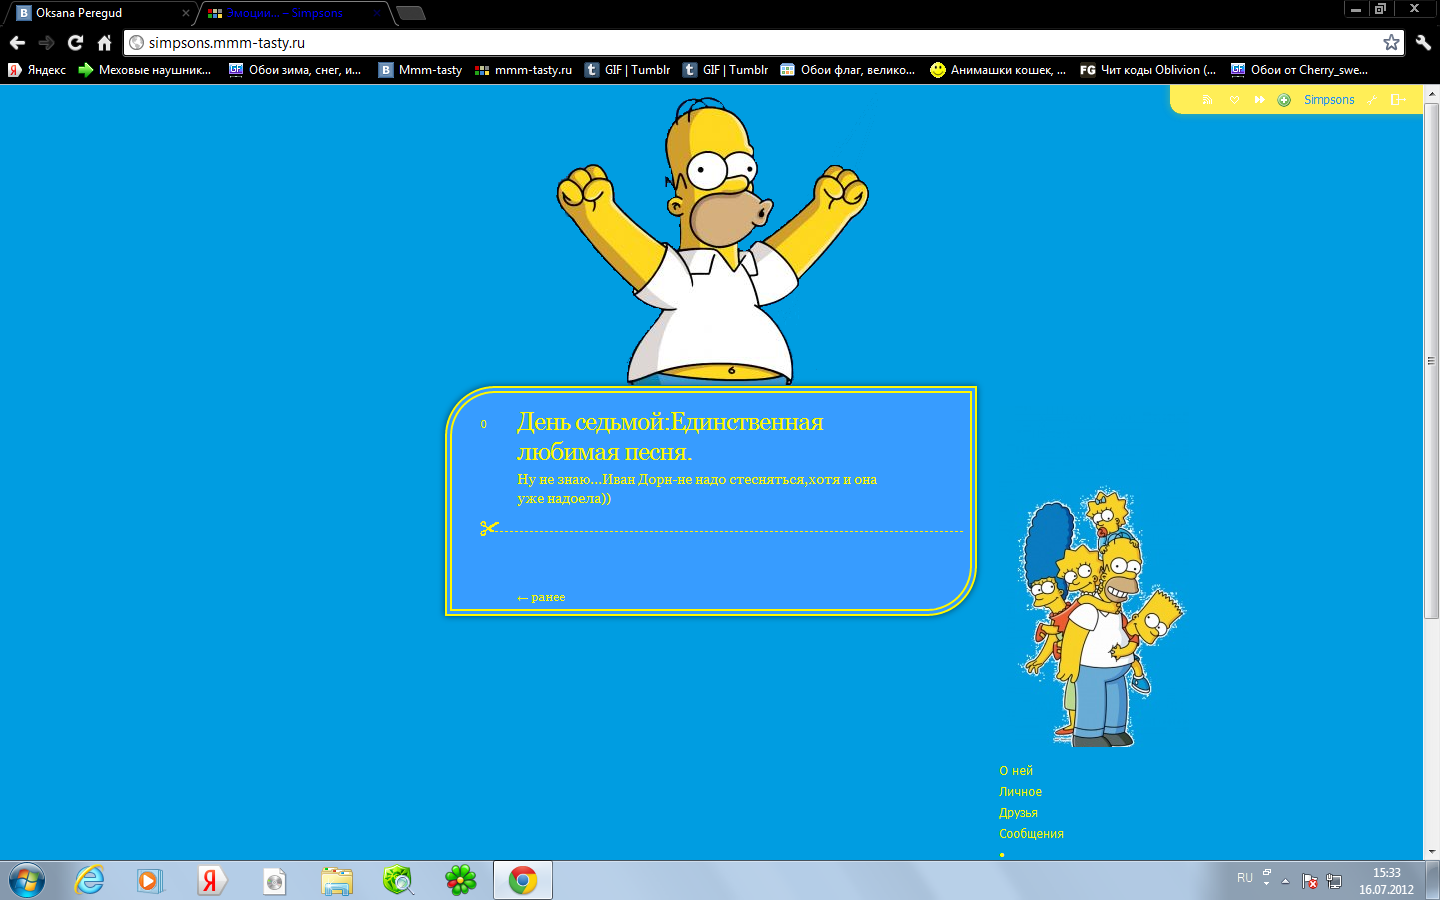The width and height of the screenshot is (1440, 900).
Task: Click the RU language indicator
Action: [1245, 878]
